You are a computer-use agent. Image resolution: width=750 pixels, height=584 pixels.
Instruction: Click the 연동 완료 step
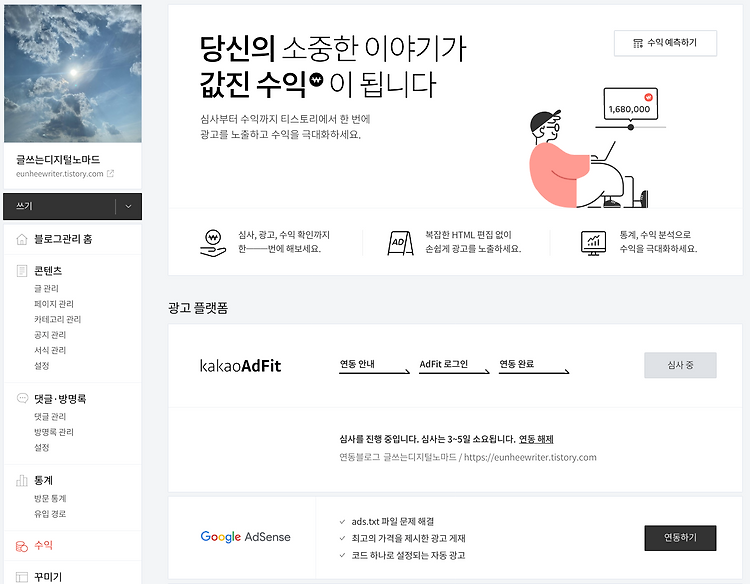coord(534,366)
